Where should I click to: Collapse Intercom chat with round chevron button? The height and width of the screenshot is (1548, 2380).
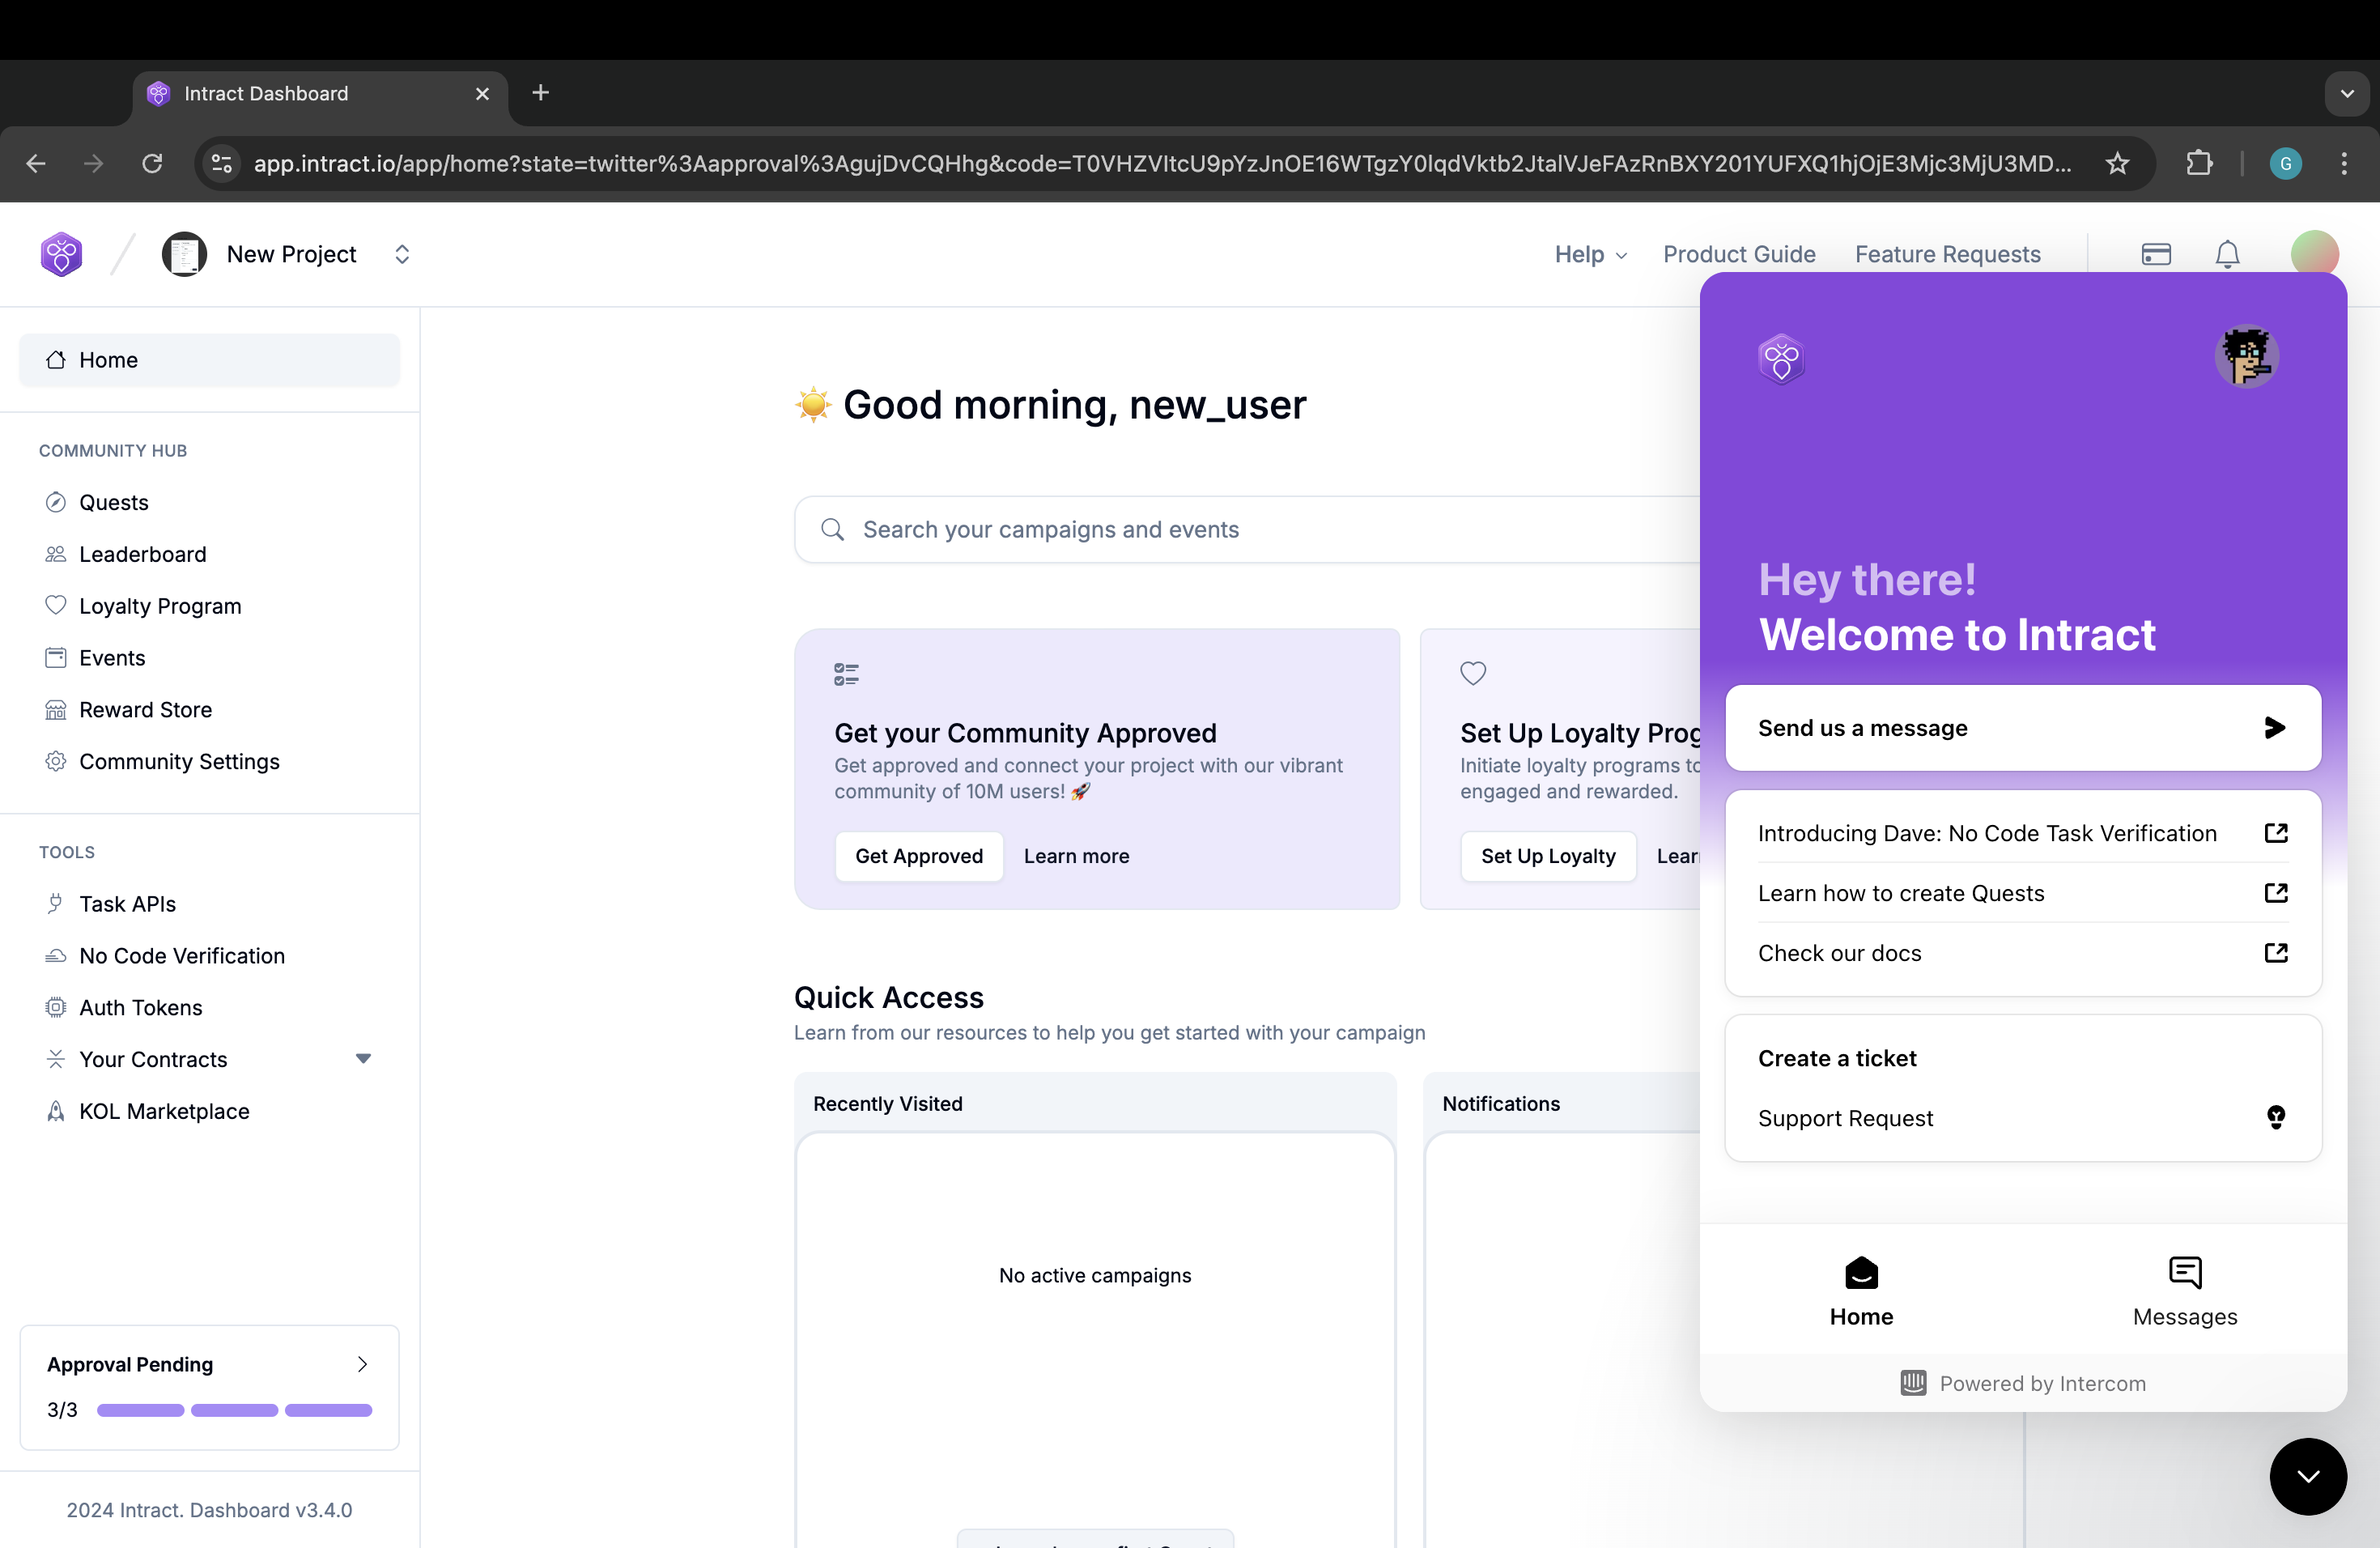[2307, 1476]
